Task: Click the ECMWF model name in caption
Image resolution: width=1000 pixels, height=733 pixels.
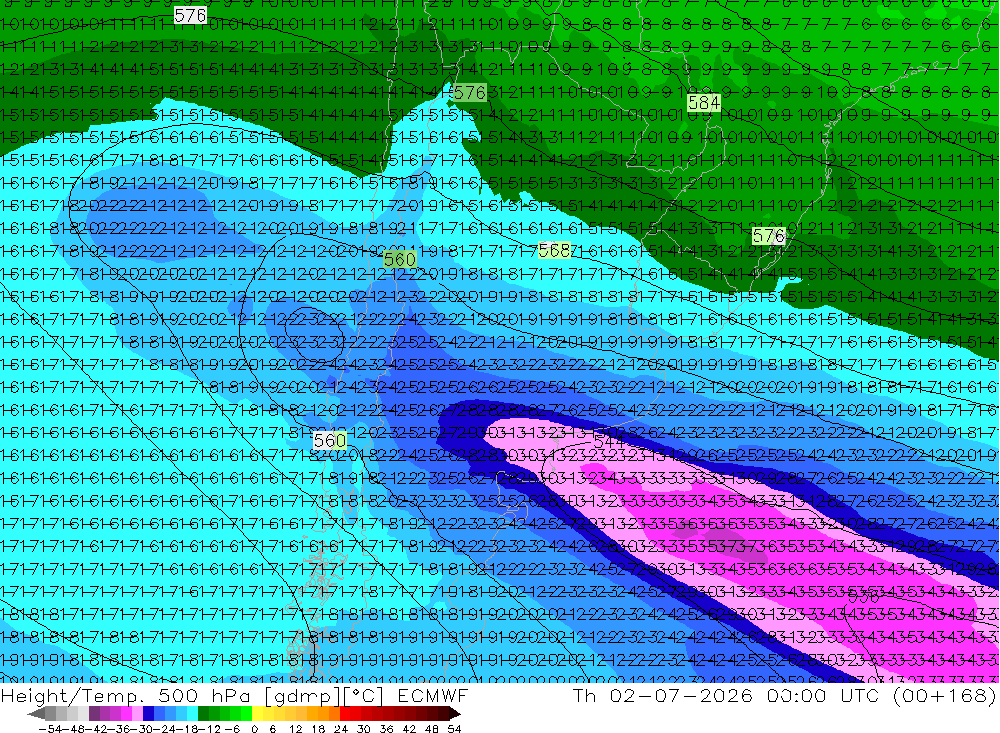Action: pyautogui.click(x=432, y=695)
